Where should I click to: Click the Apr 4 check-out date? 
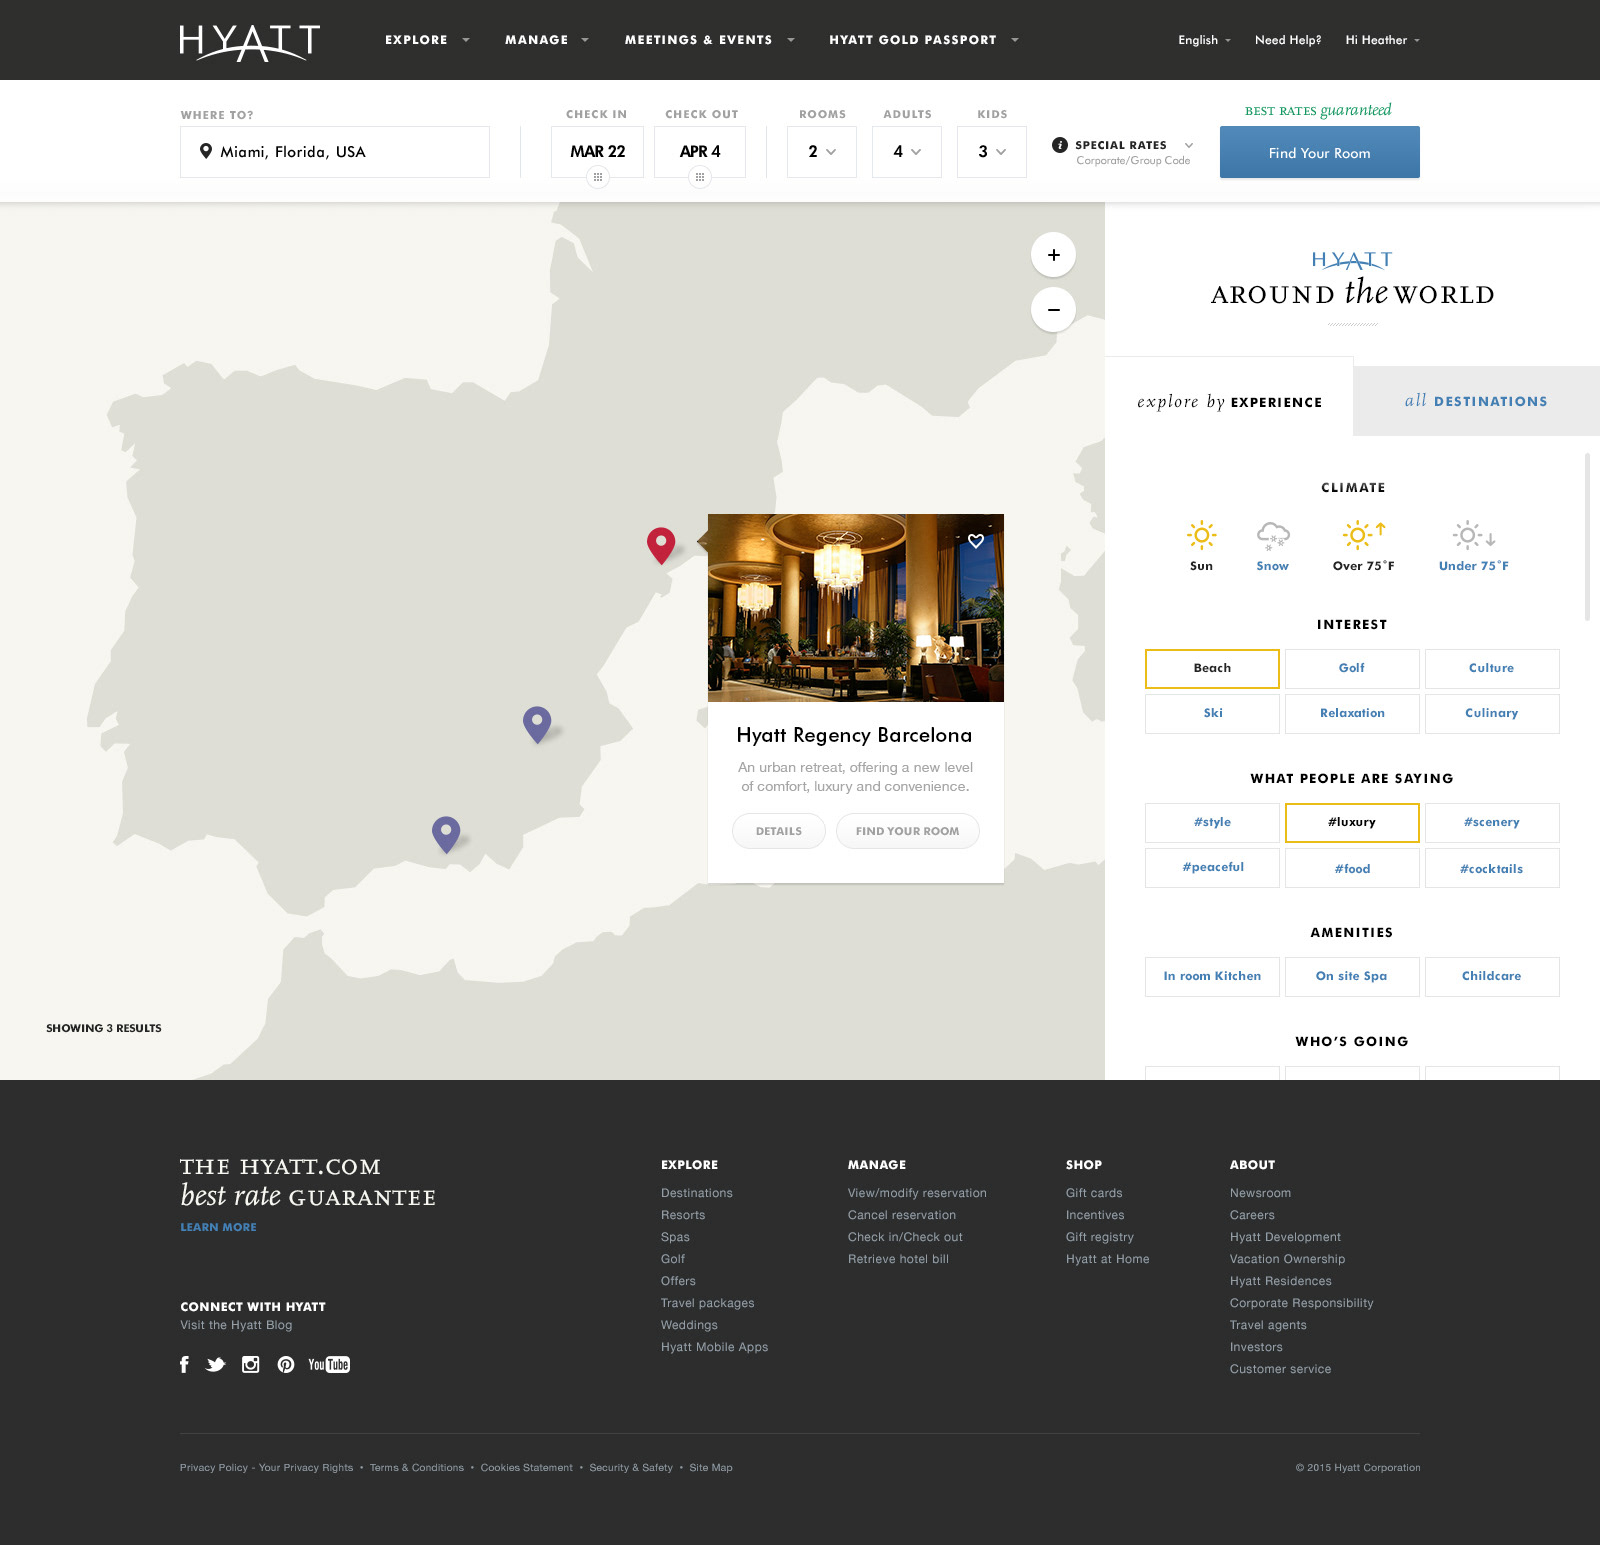700,152
